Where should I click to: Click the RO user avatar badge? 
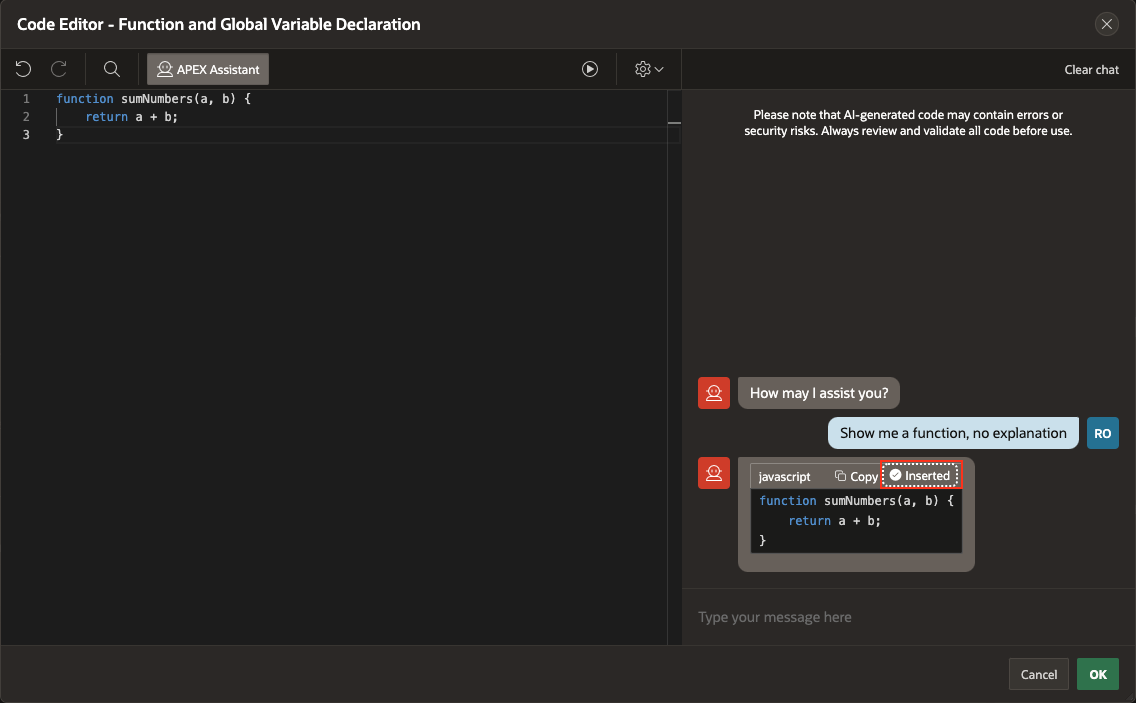1102,433
